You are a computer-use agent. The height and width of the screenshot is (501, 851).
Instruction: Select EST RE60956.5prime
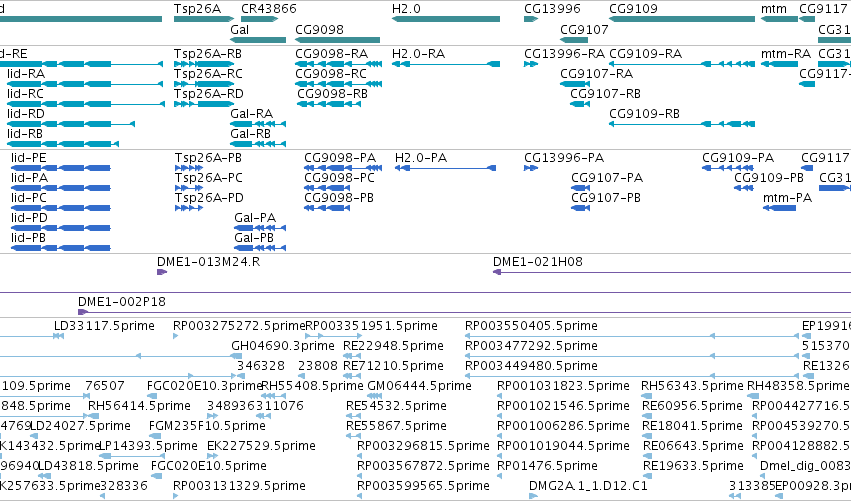click(693, 406)
